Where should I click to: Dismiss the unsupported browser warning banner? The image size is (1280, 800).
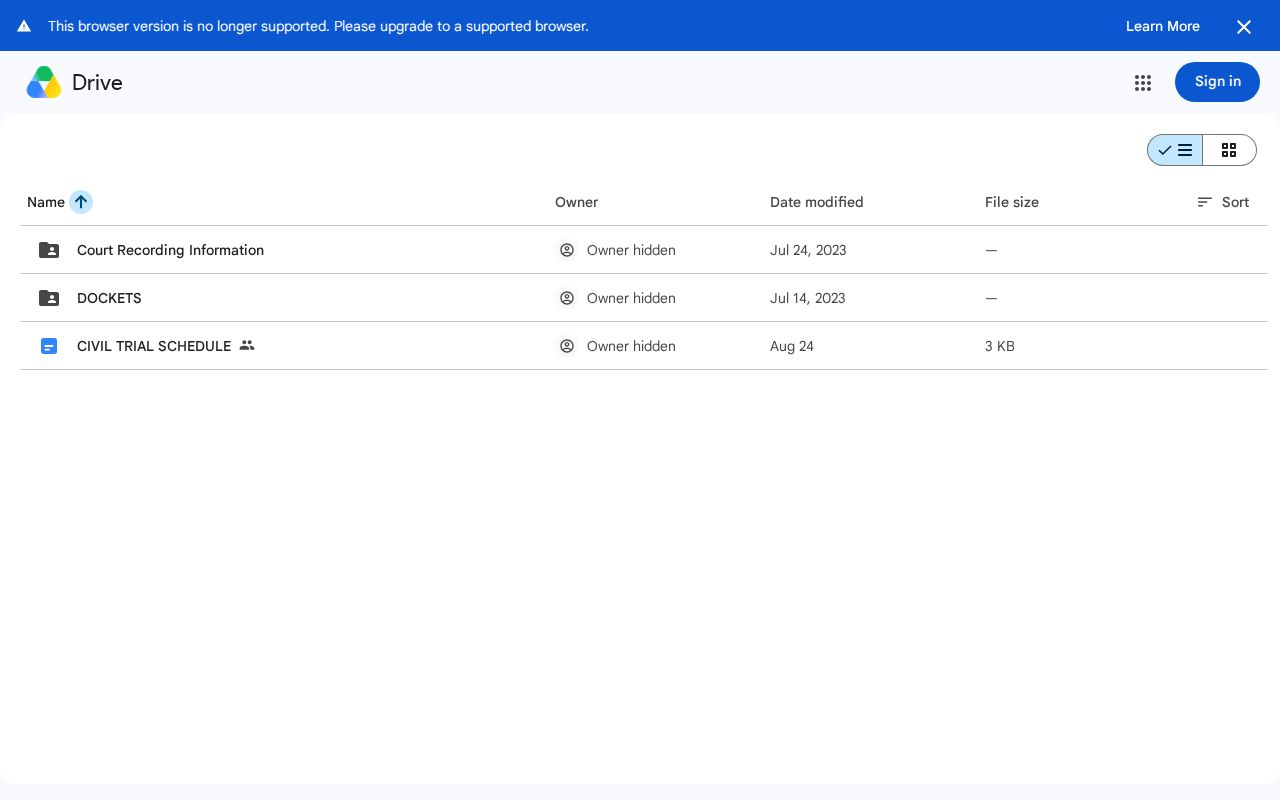point(1244,27)
